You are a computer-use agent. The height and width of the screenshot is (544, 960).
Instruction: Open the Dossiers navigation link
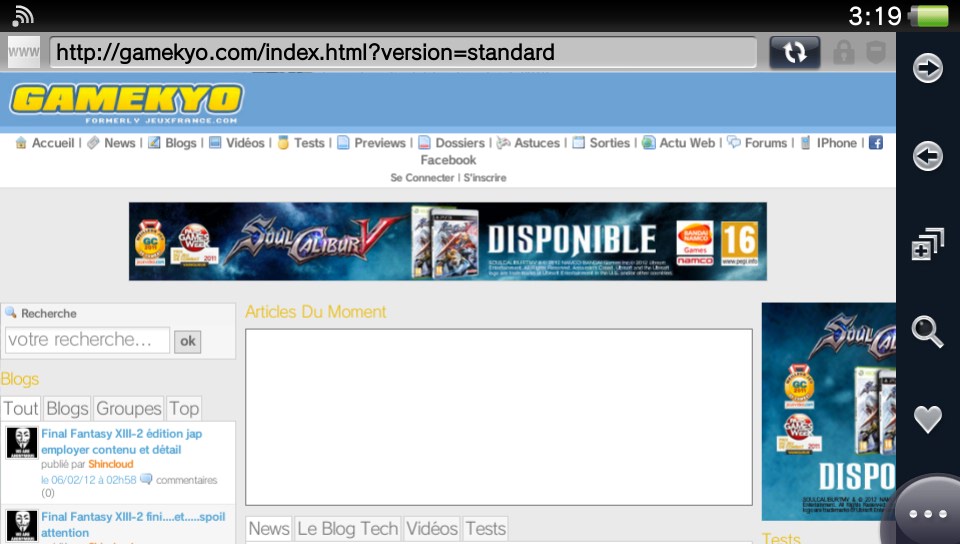coord(460,143)
